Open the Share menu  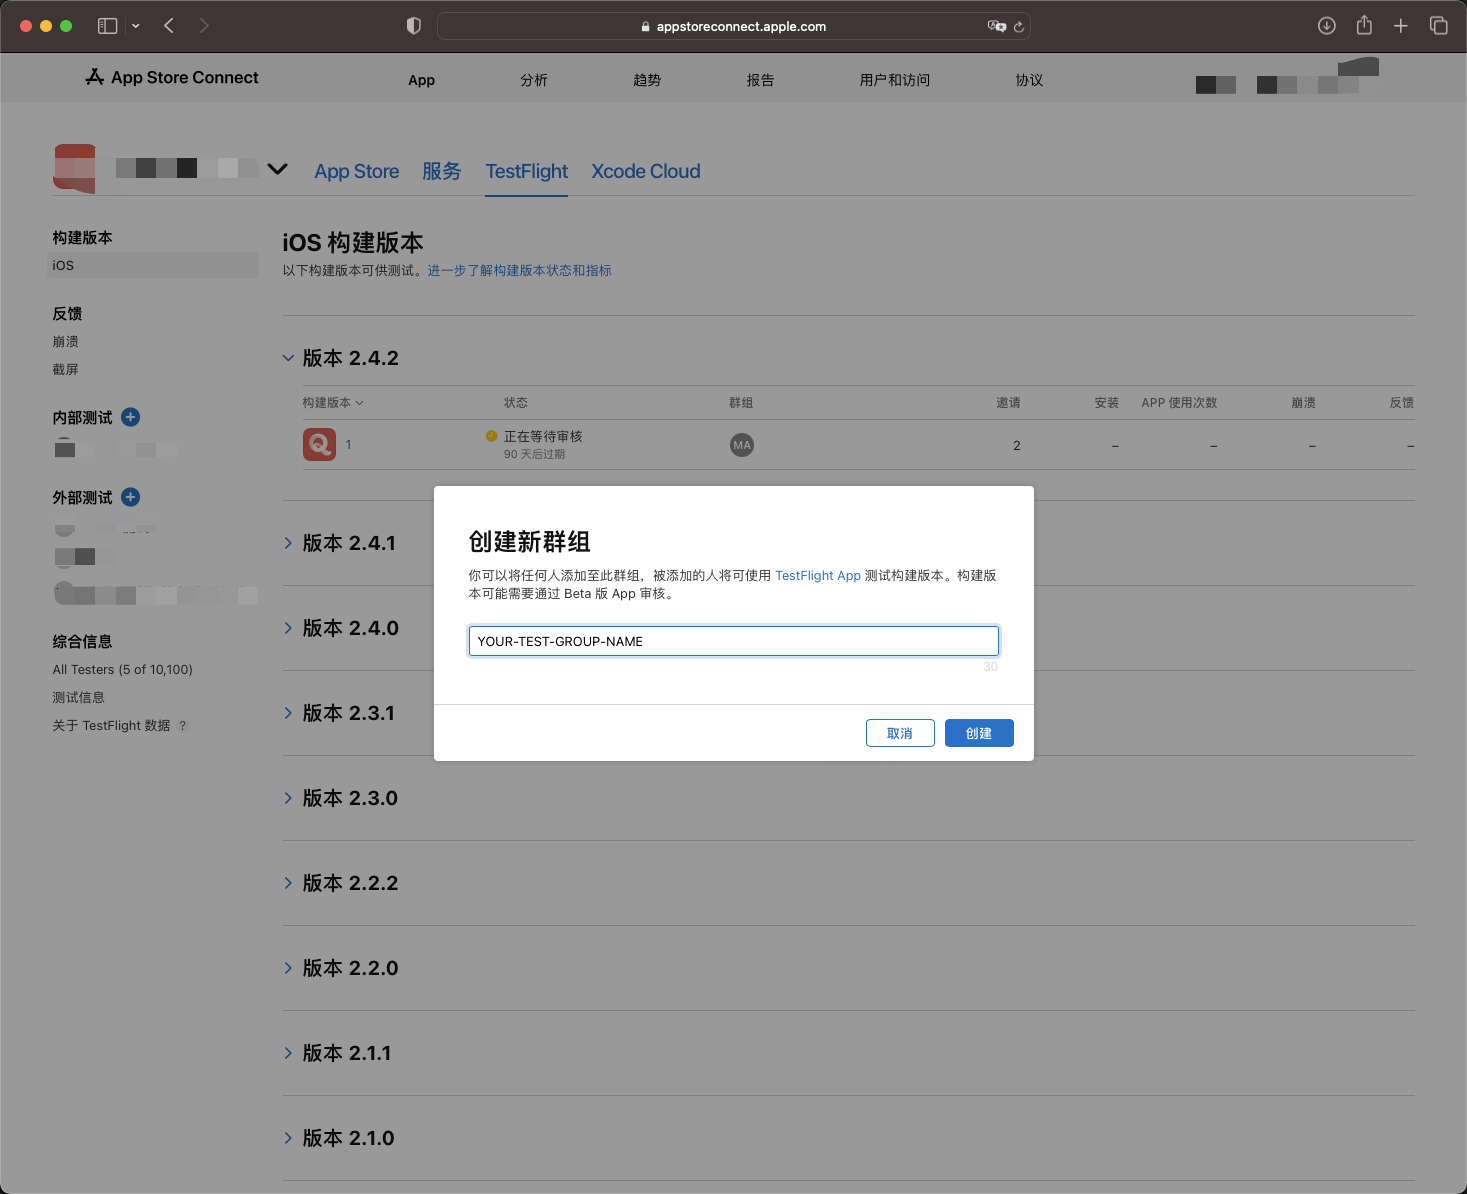point(1364,26)
